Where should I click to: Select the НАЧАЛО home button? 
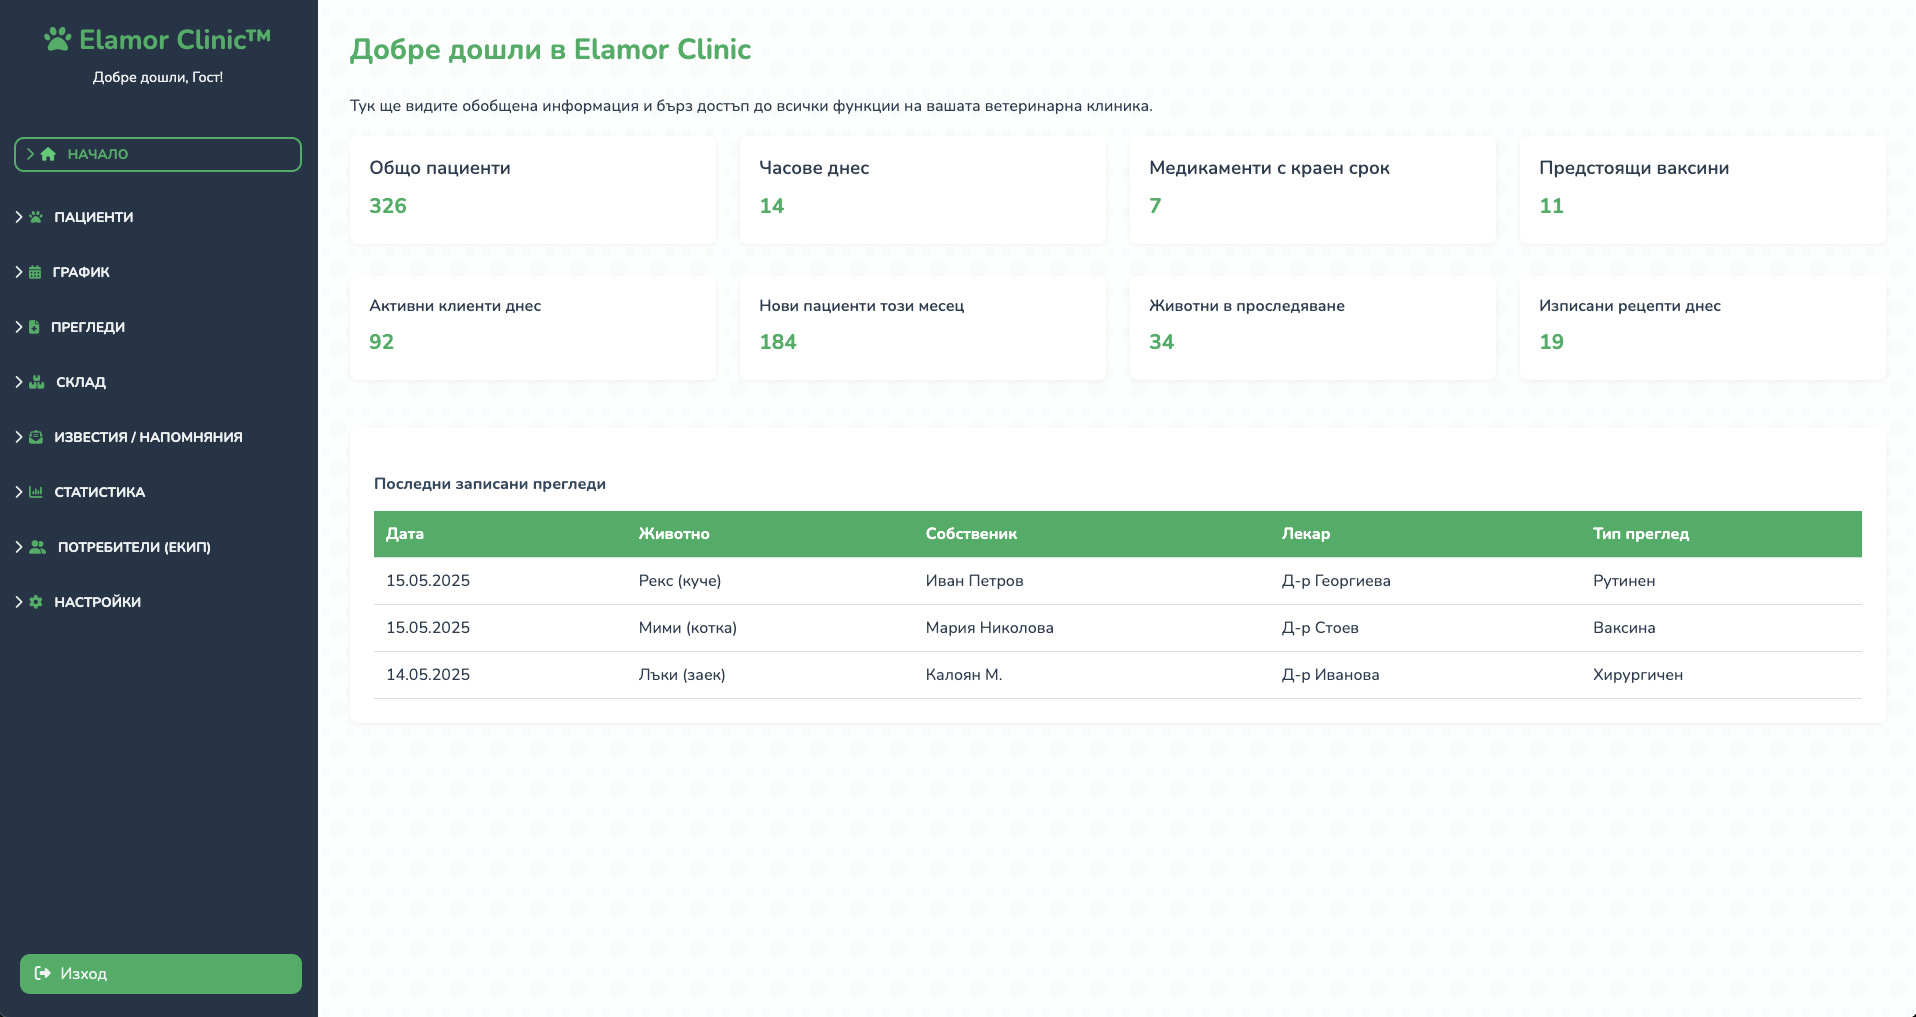[158, 154]
